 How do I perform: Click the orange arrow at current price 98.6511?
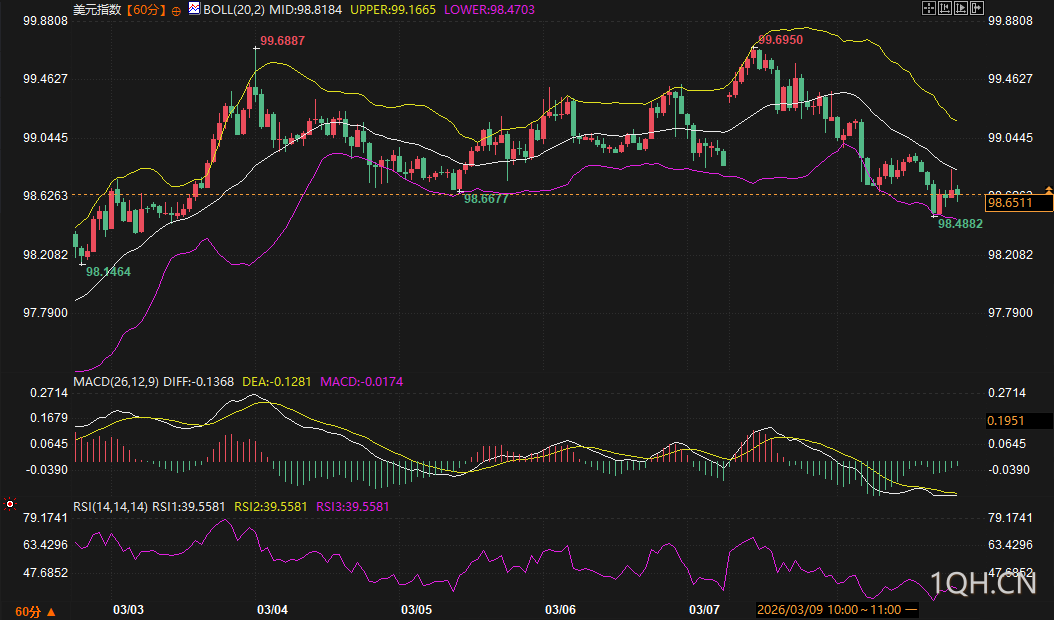click(1048, 190)
